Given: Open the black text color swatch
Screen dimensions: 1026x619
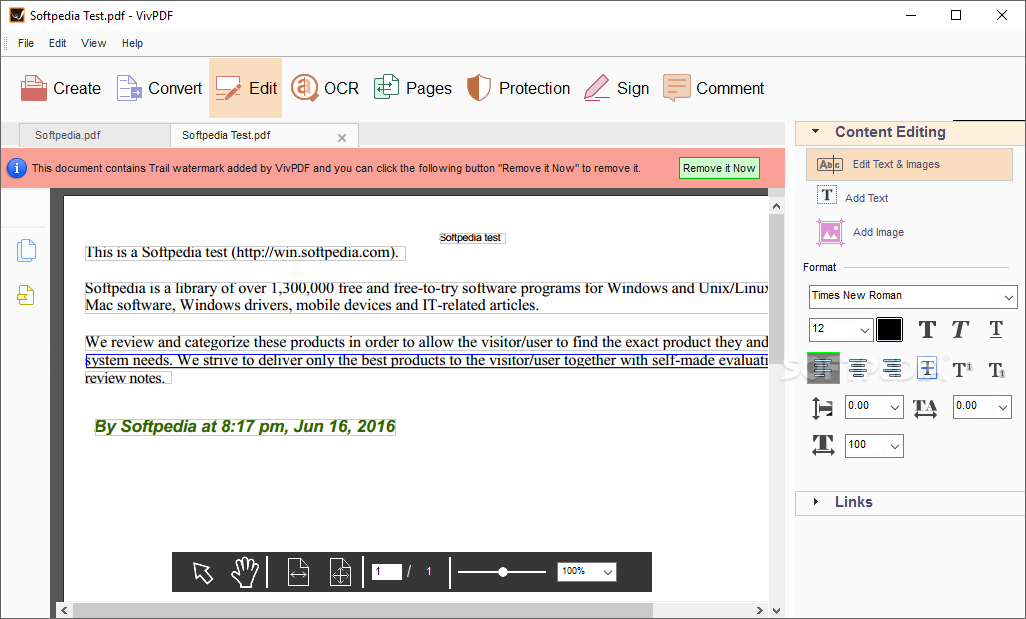Looking at the screenshot, I should click(x=889, y=330).
